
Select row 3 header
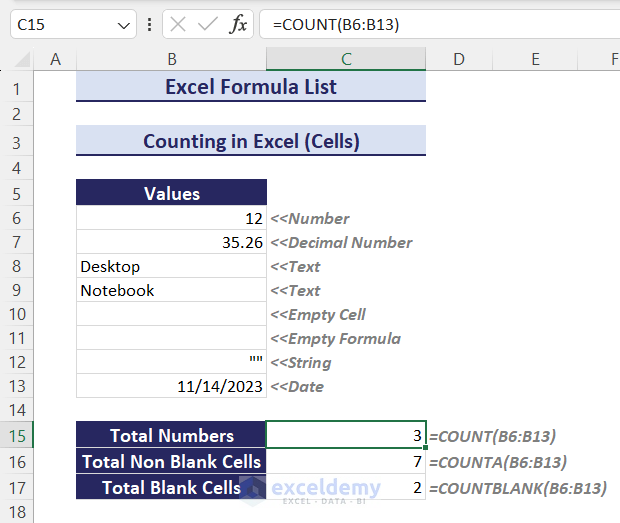(17, 142)
